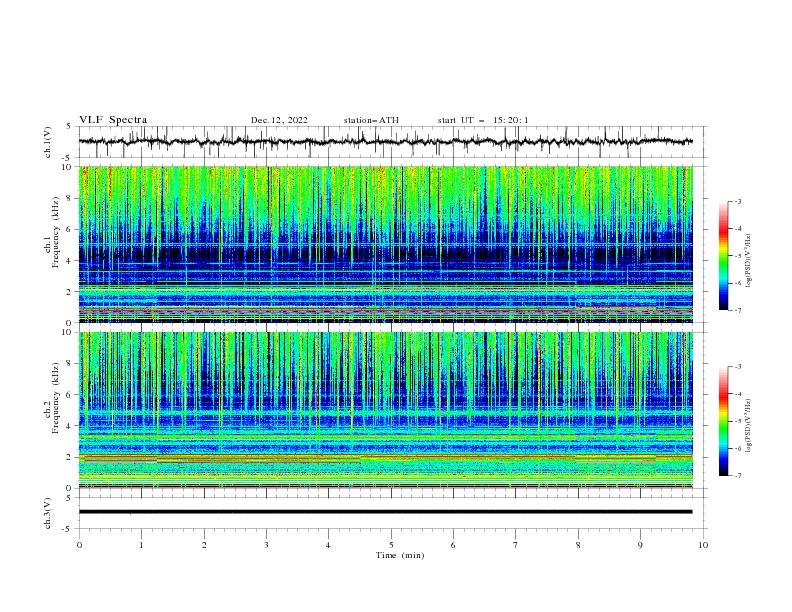Click inside the ch.2 spectrogram panel
Viewport: 792px width, 612px height.
point(385,410)
